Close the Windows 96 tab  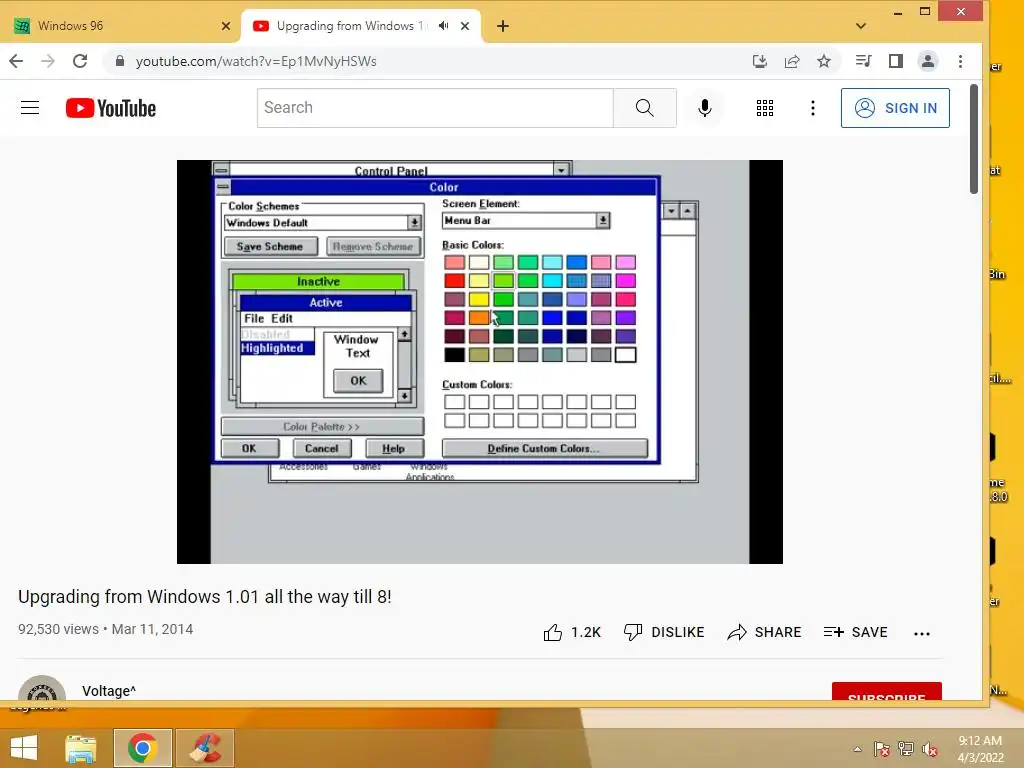point(226,26)
